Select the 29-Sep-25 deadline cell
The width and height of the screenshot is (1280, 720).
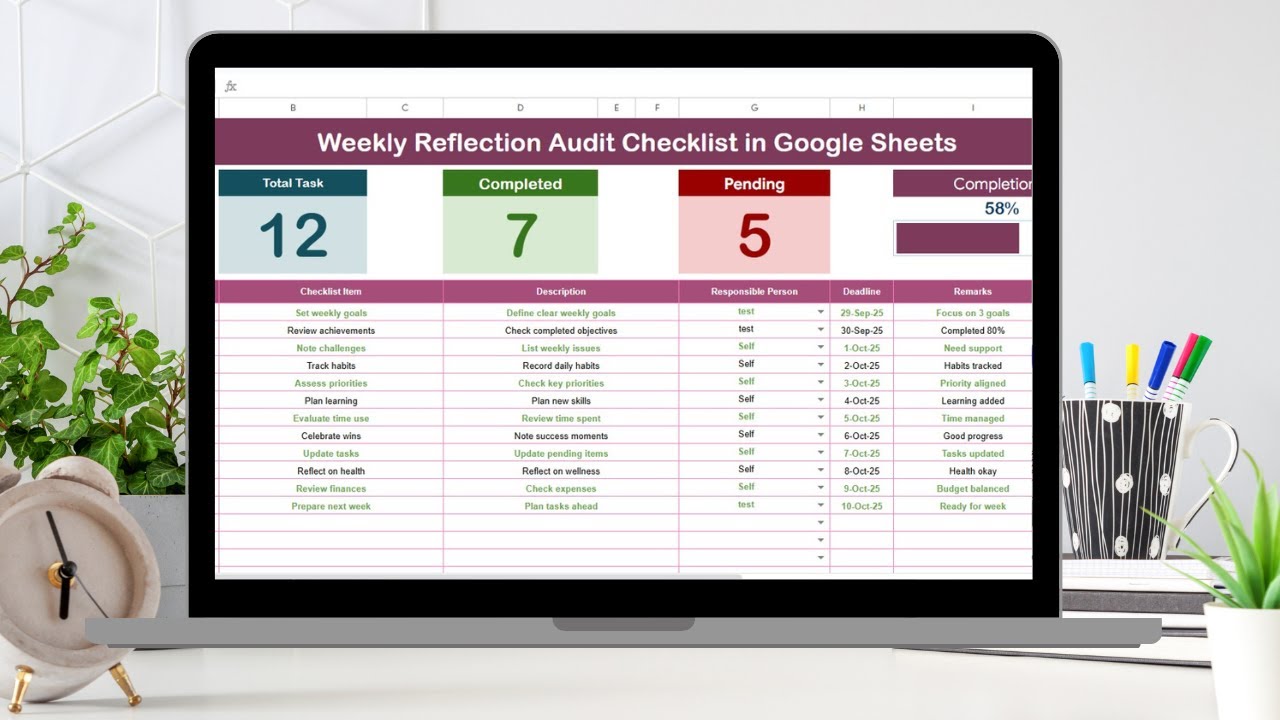coord(861,313)
